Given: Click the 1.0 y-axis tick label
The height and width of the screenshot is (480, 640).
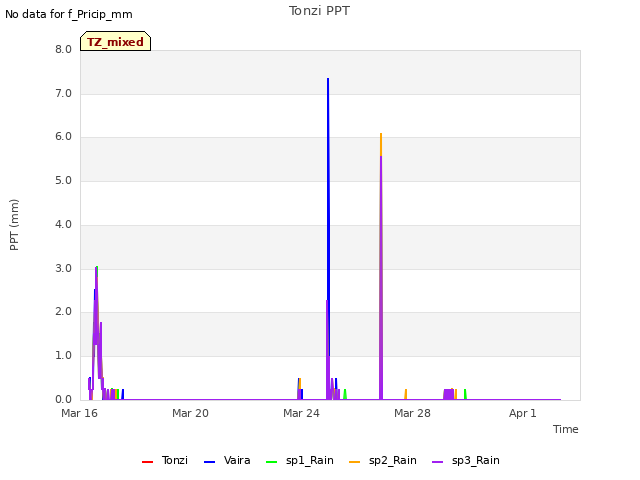Looking at the screenshot, I should coord(63,356).
